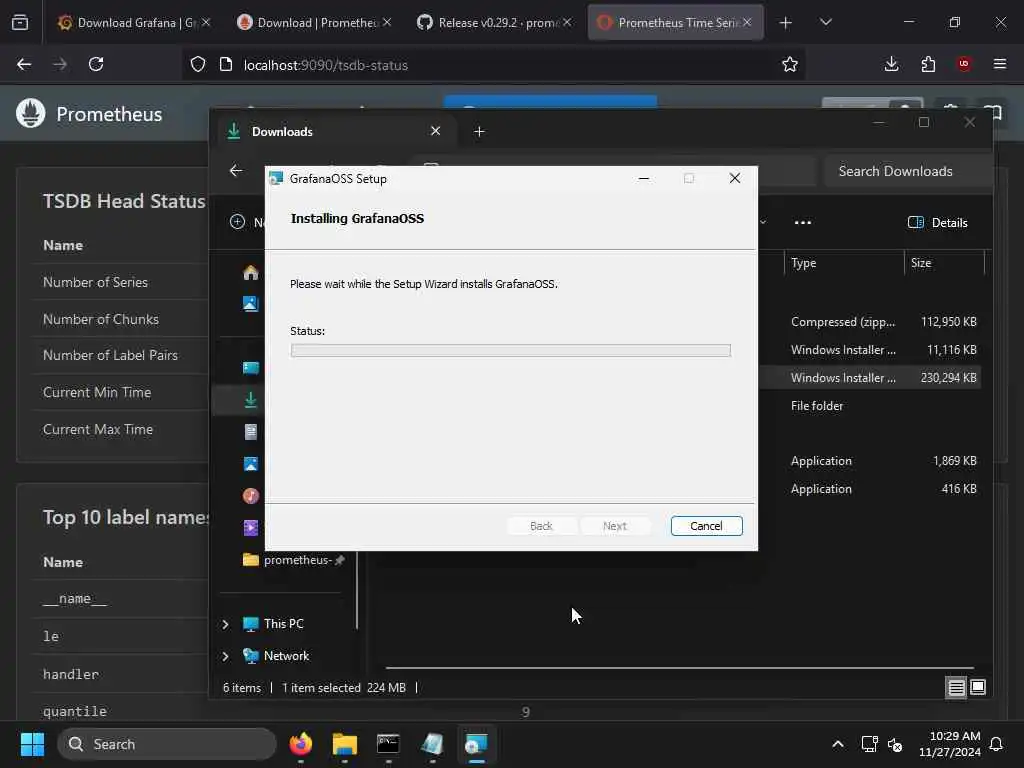Cancel the GrafanaOSS installation
This screenshot has height=768, width=1024.
[x=706, y=526]
